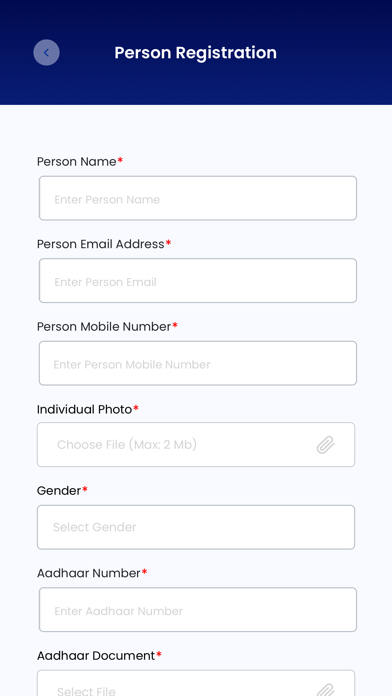This screenshot has height=696, width=392.
Task: Click the red asterisk beside Gender
Action: 85,490
